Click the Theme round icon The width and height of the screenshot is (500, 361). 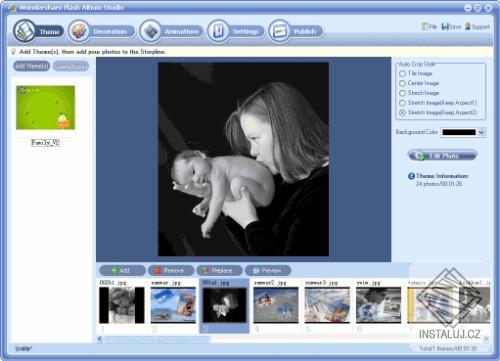[x=24, y=31]
